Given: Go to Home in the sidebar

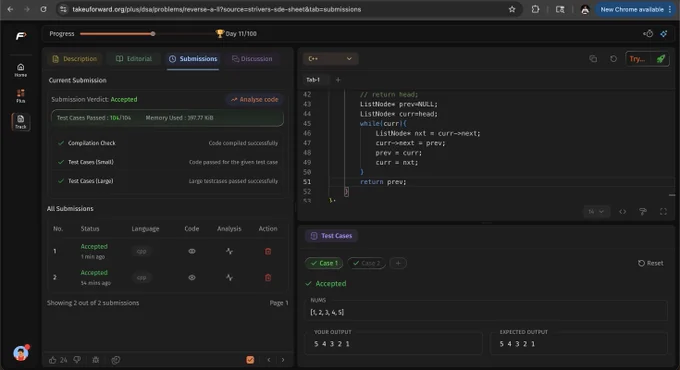Looking at the screenshot, I should click(x=20, y=70).
